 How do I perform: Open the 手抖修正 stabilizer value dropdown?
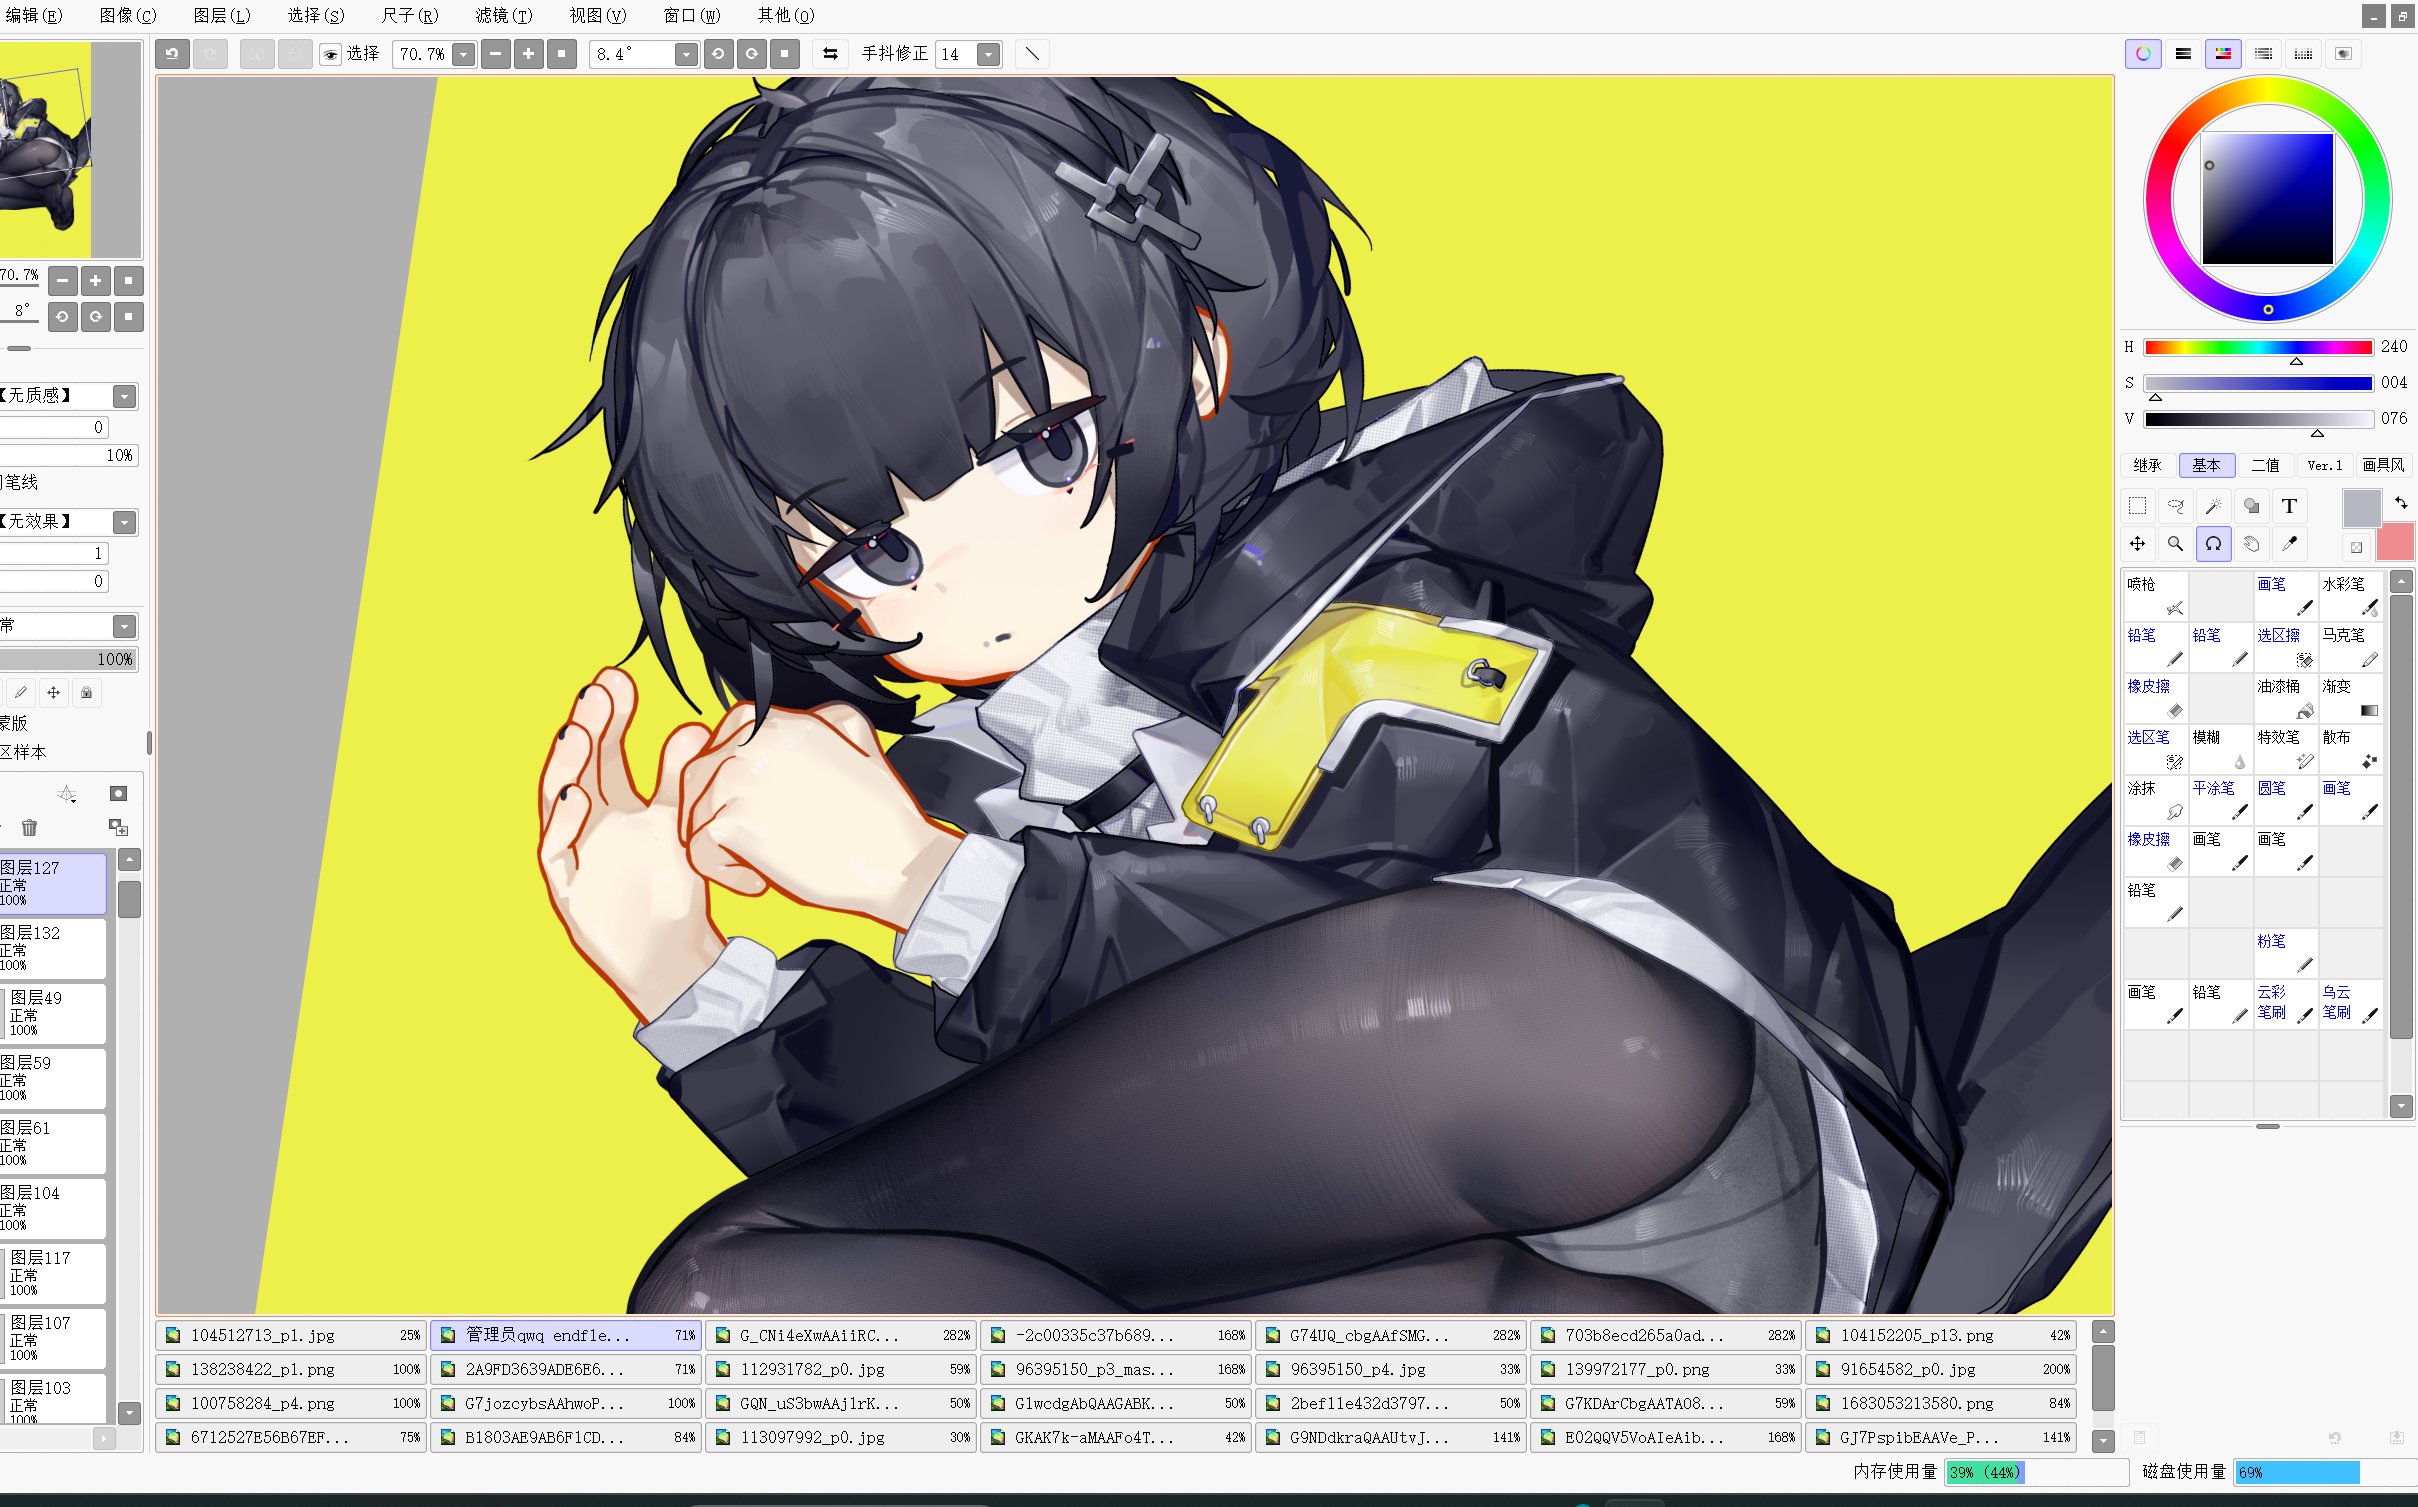tap(988, 54)
